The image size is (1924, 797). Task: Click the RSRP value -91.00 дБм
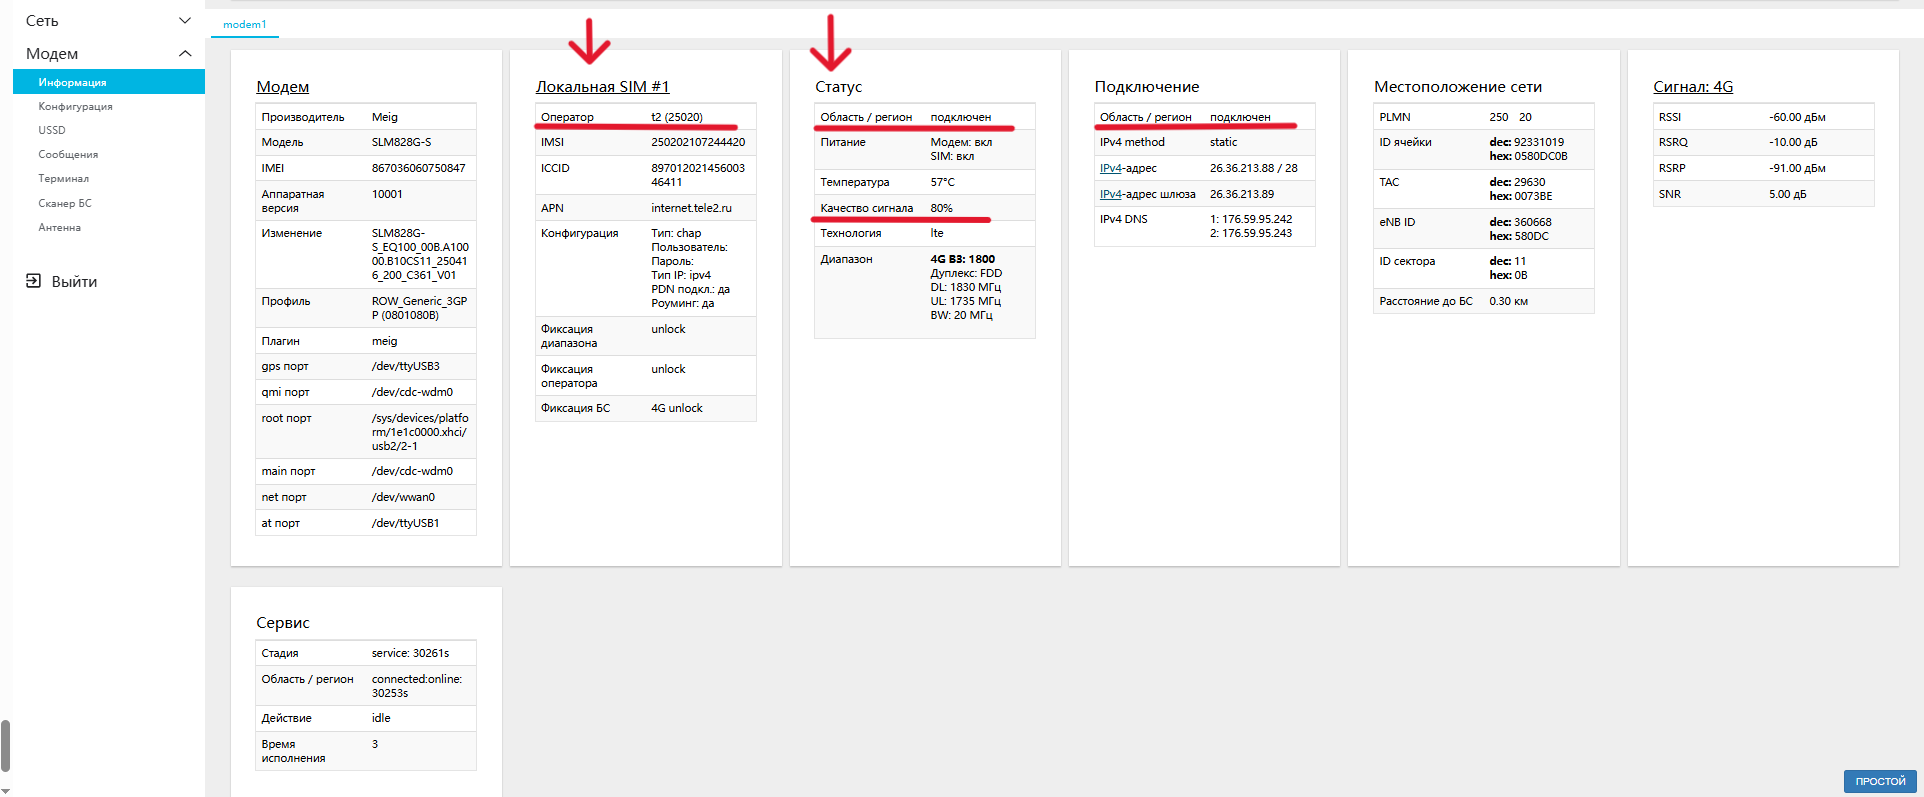[x=1797, y=168]
